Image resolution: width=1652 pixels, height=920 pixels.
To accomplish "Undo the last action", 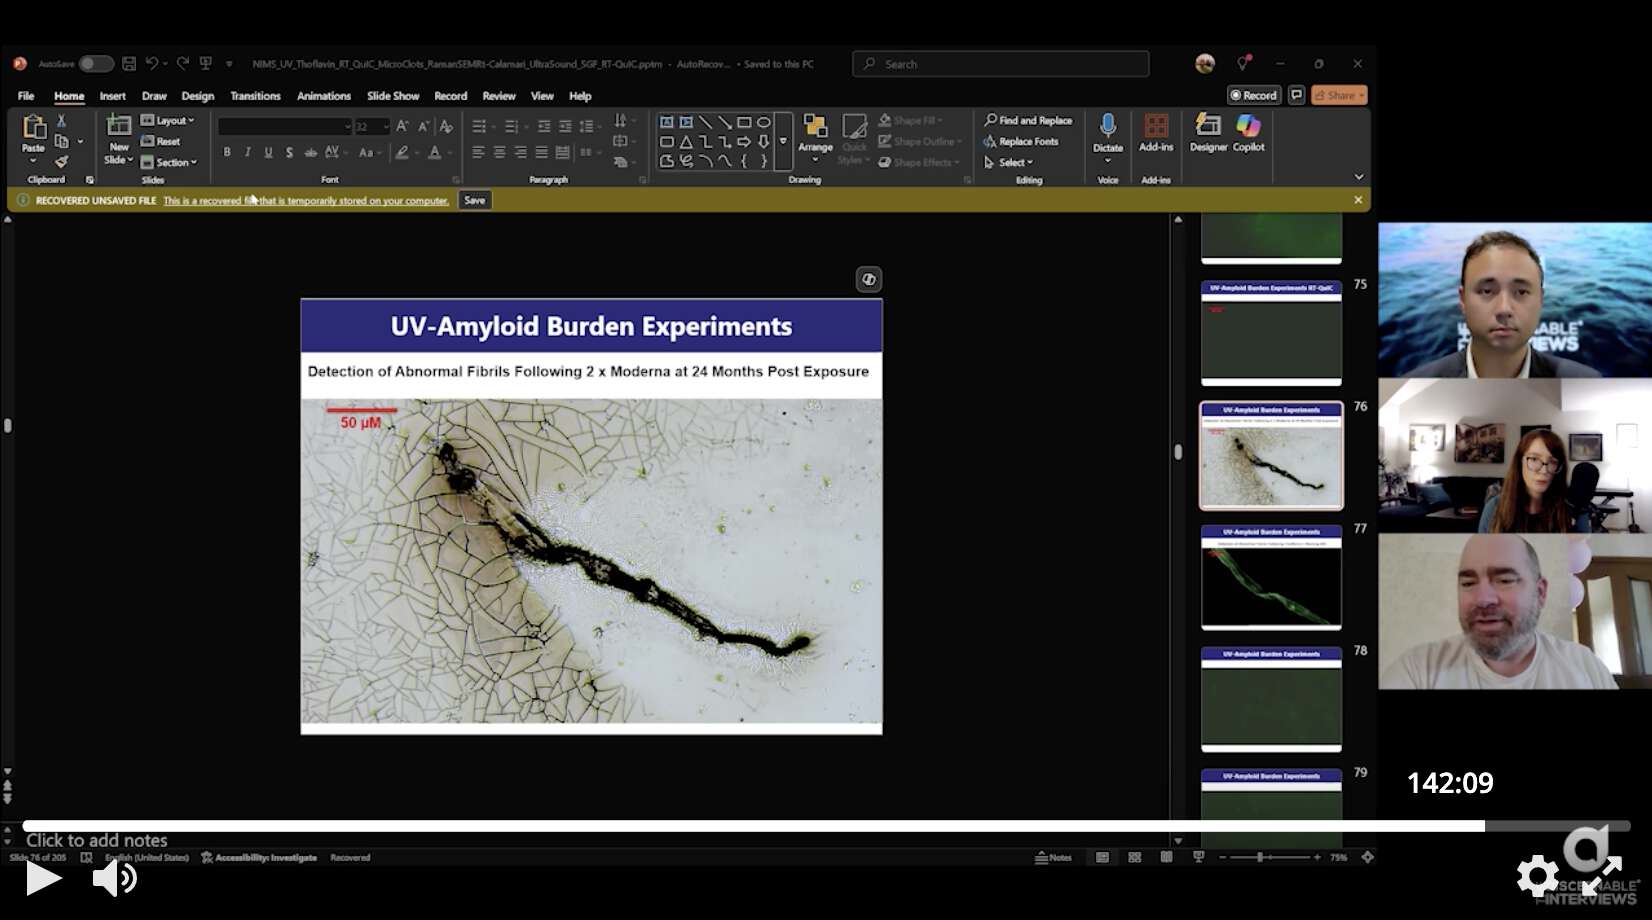I will pos(152,64).
